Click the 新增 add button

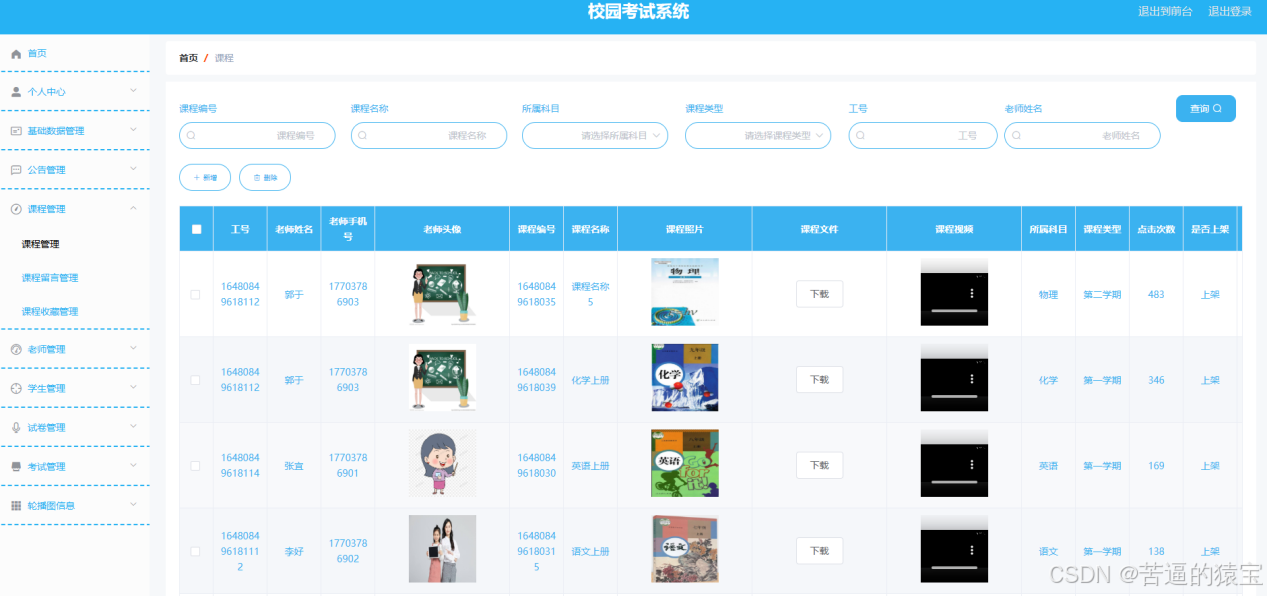pyautogui.click(x=205, y=177)
